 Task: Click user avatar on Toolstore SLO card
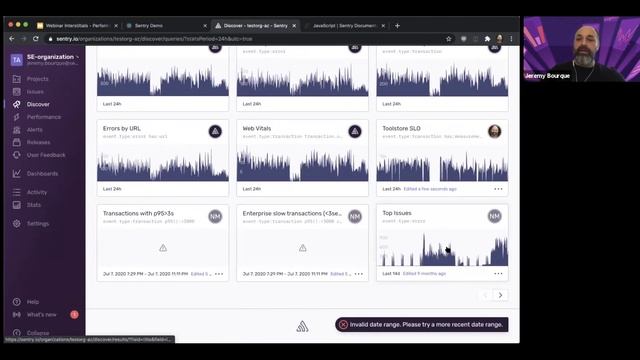click(x=494, y=131)
